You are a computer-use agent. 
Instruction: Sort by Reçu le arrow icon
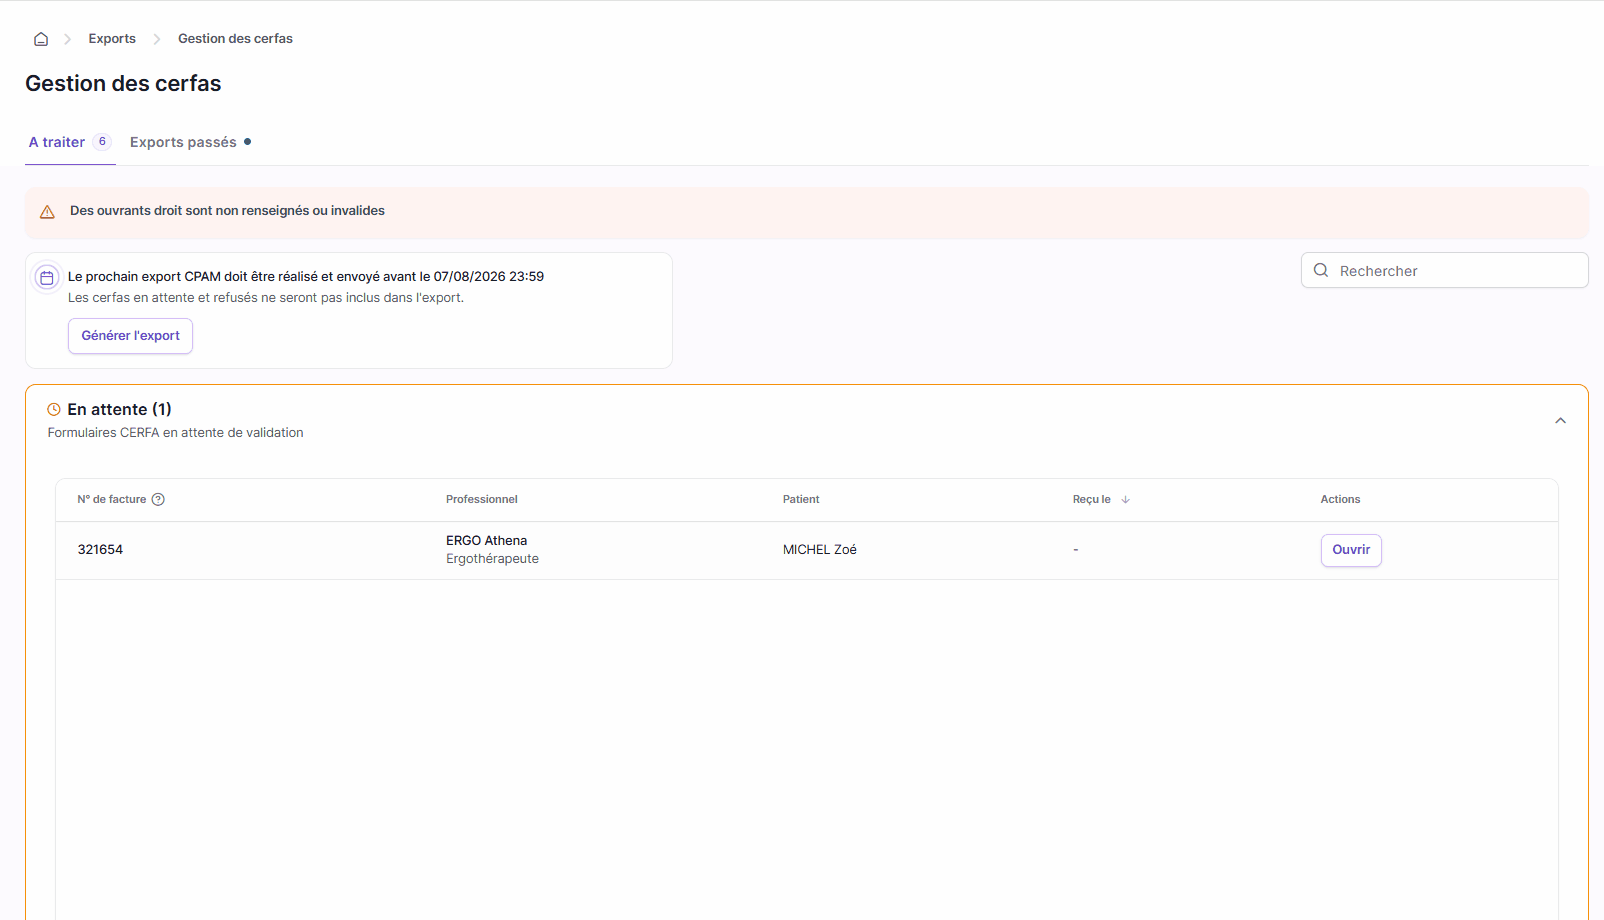pos(1126,500)
